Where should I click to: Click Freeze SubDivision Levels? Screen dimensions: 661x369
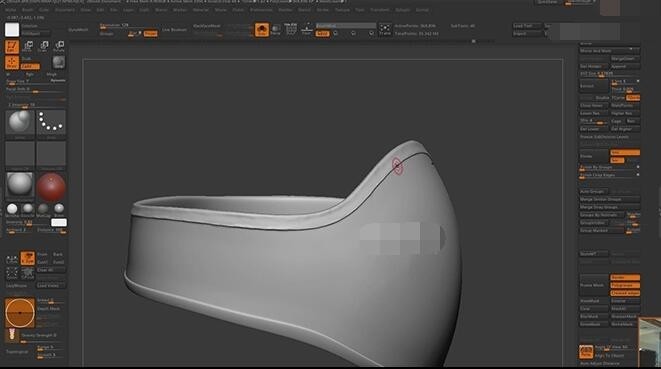click(x=609, y=137)
